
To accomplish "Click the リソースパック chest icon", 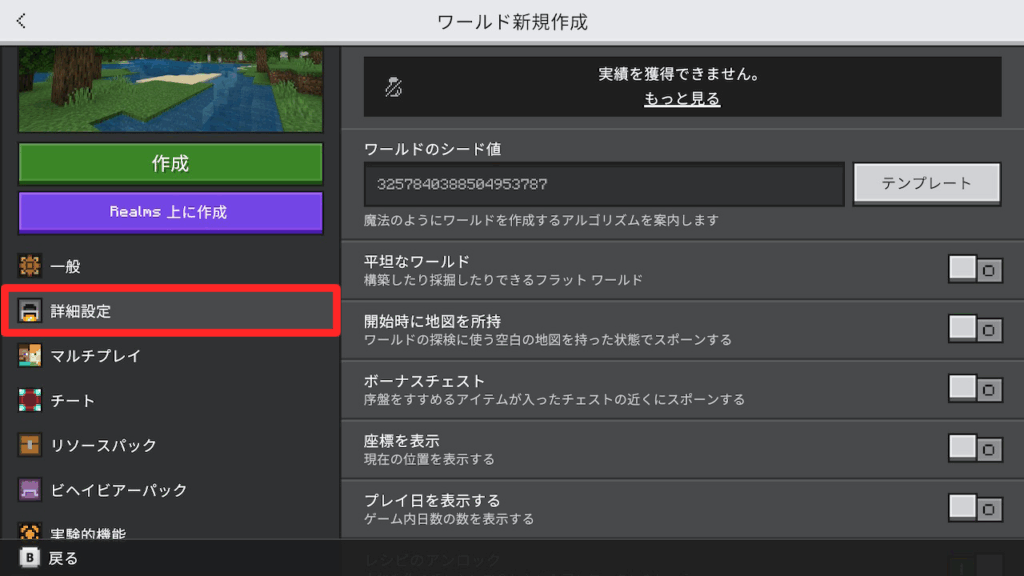I will (30, 445).
